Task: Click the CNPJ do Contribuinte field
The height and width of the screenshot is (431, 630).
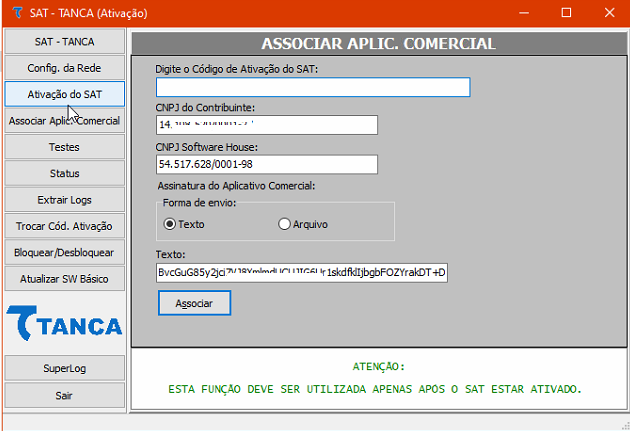Action: coord(267,125)
